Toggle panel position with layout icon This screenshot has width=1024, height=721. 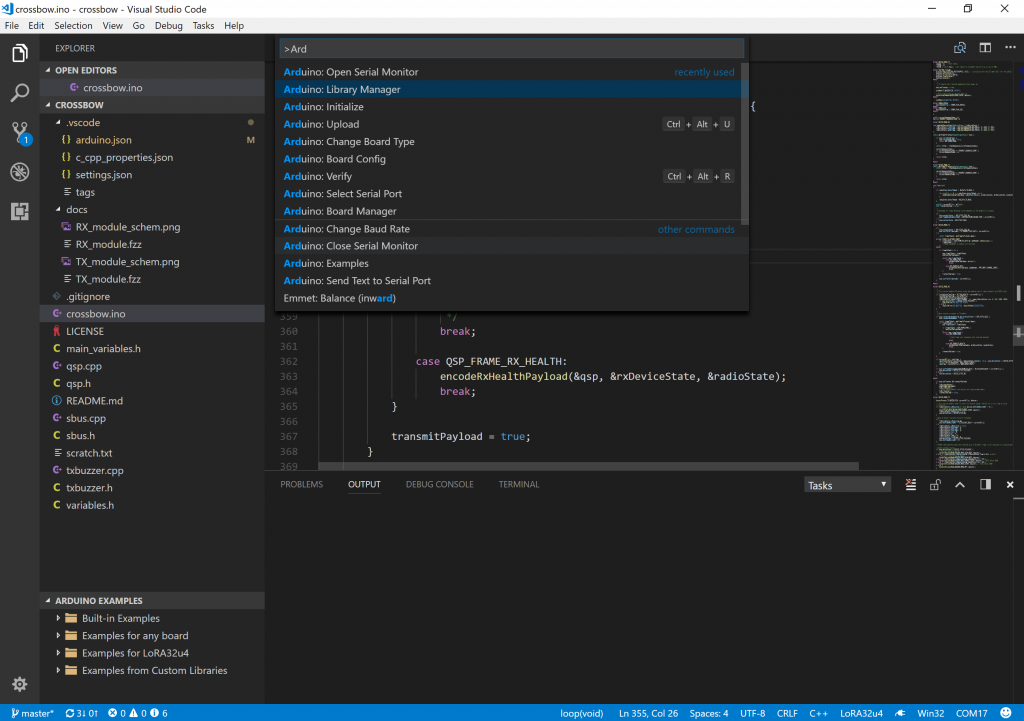984,484
